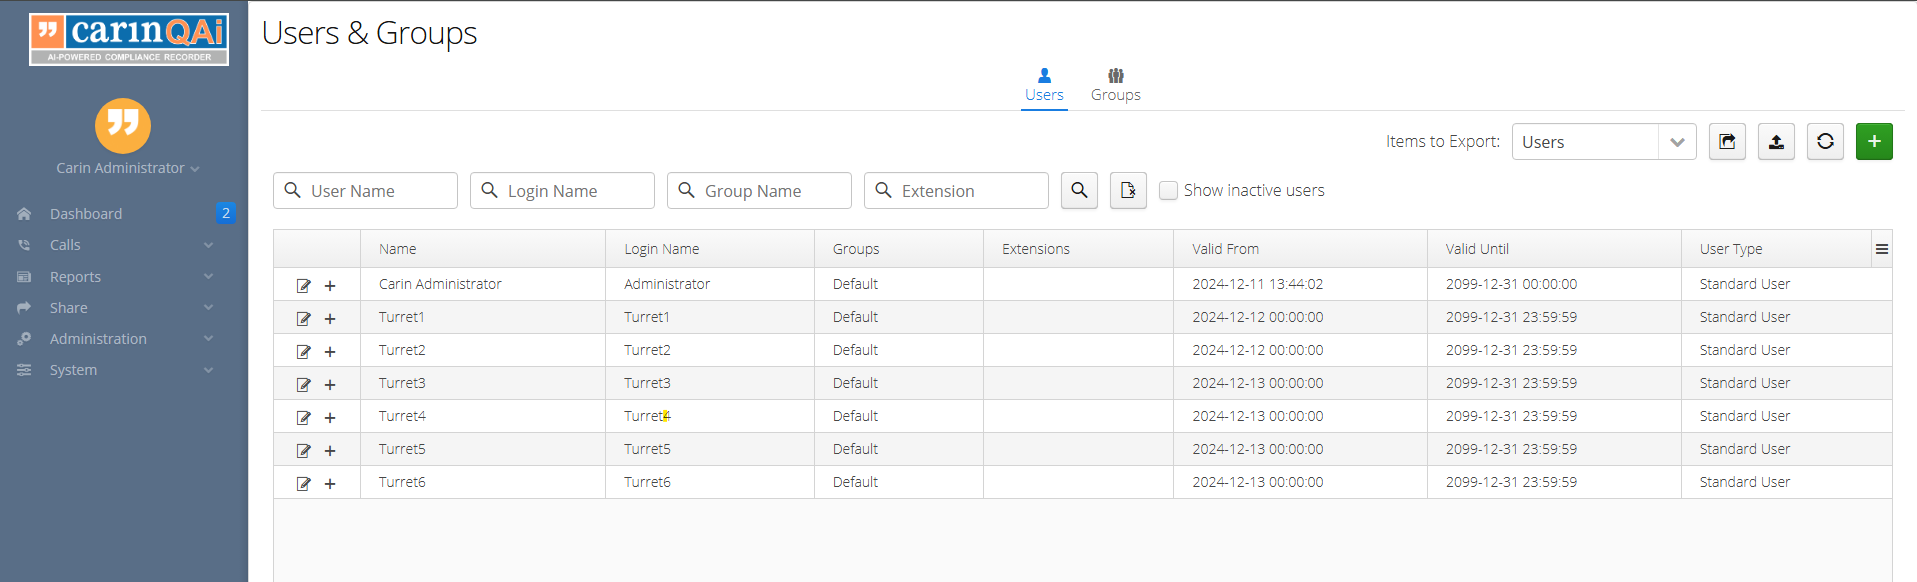Image resolution: width=1917 pixels, height=582 pixels.
Task: Open the Dashboard menu item
Action: pos(86,214)
